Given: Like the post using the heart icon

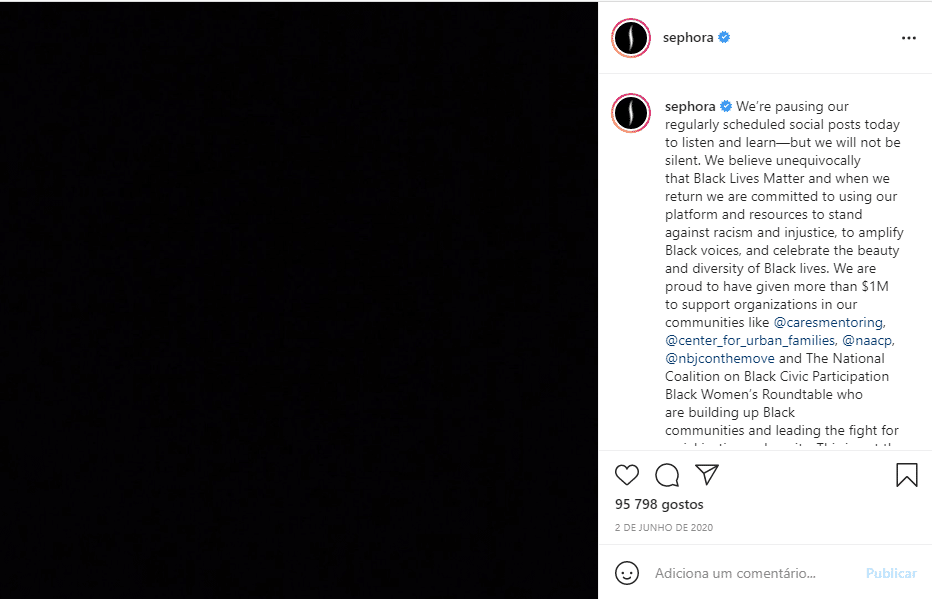Looking at the screenshot, I should [x=627, y=475].
